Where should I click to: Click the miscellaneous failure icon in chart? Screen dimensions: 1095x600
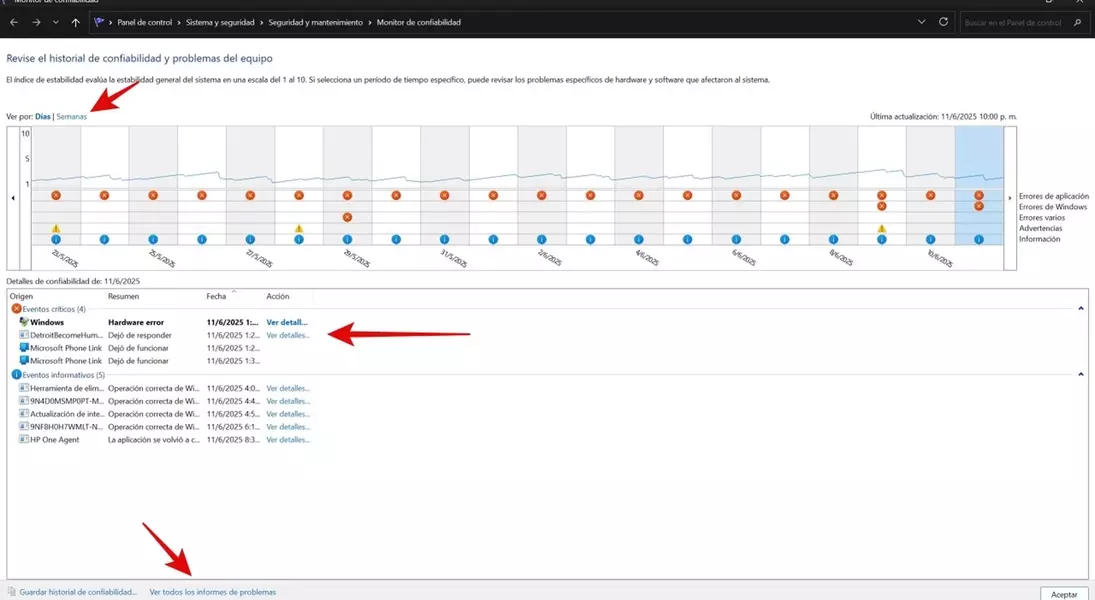347,217
